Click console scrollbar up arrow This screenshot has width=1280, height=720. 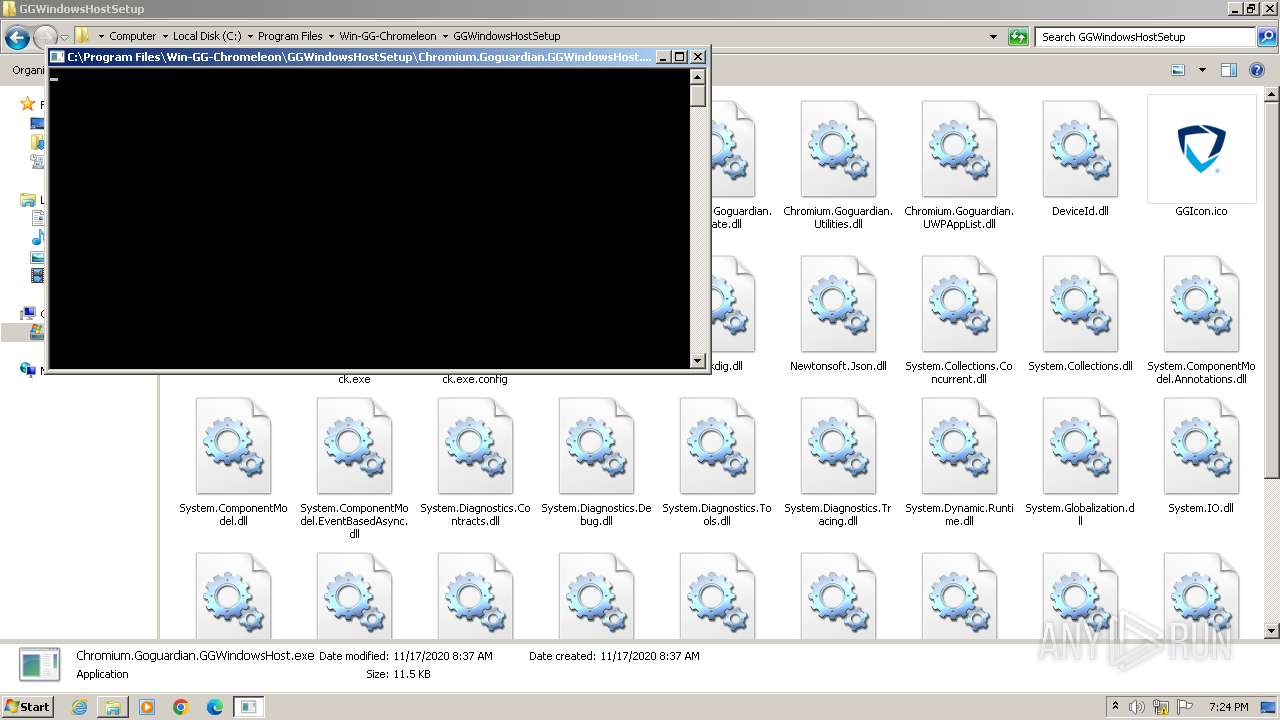[698, 76]
